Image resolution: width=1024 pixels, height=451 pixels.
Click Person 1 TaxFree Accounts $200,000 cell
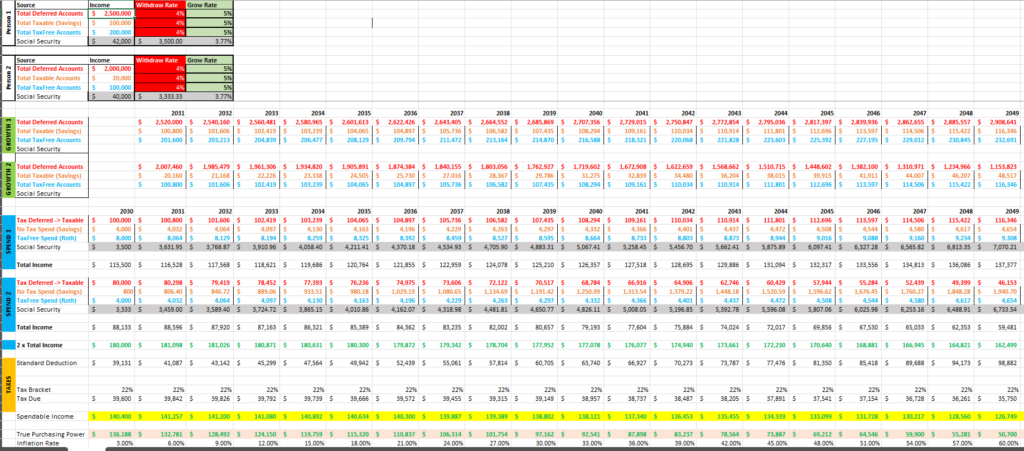107,32
